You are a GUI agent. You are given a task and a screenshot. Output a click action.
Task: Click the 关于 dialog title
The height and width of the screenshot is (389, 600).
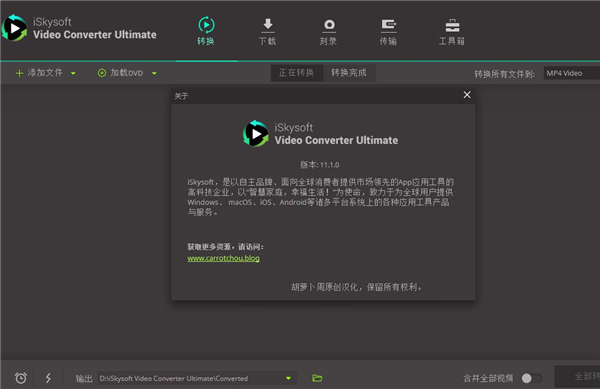click(x=181, y=96)
